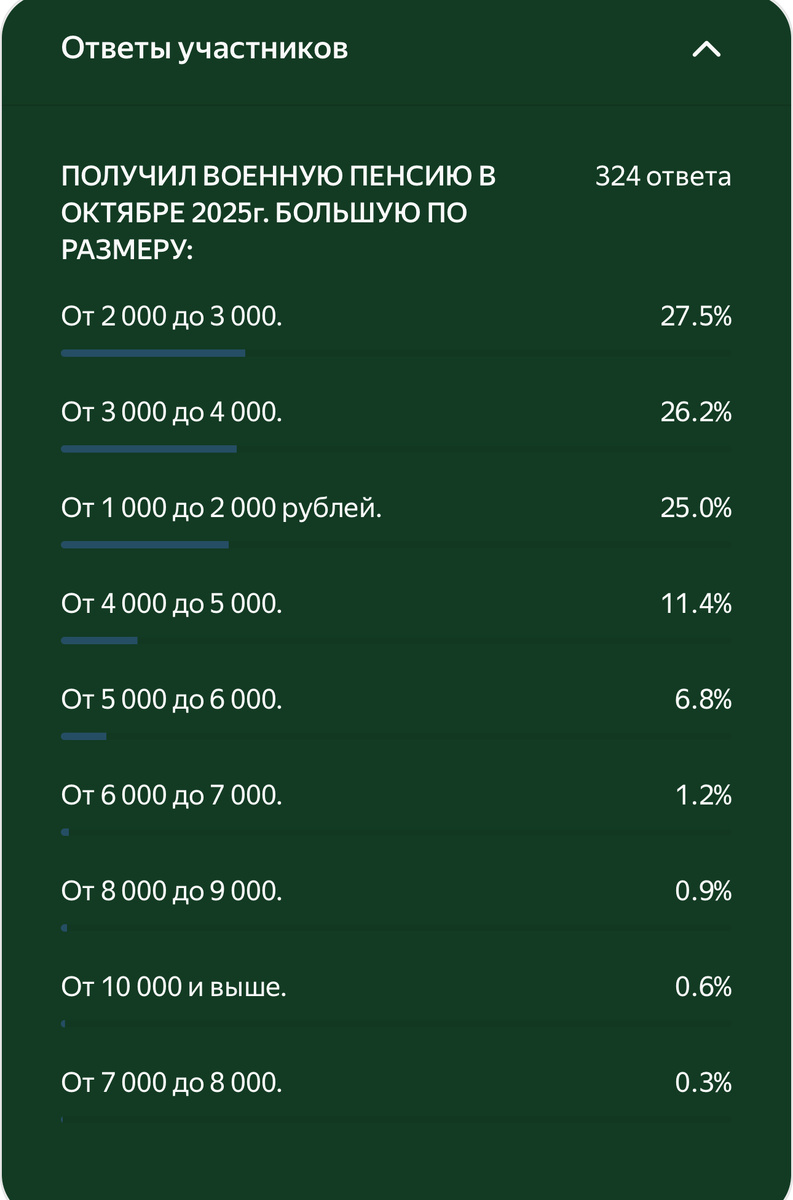Click the 27.5% percentage value
The image size is (793, 1200).
696,317
